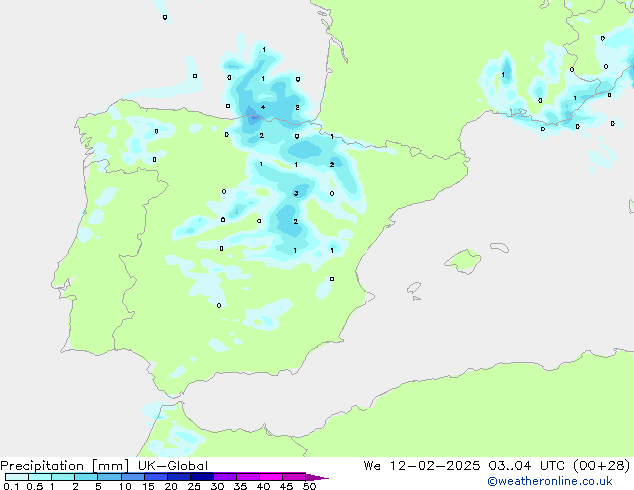Click the legend scale label '25'

(194, 486)
